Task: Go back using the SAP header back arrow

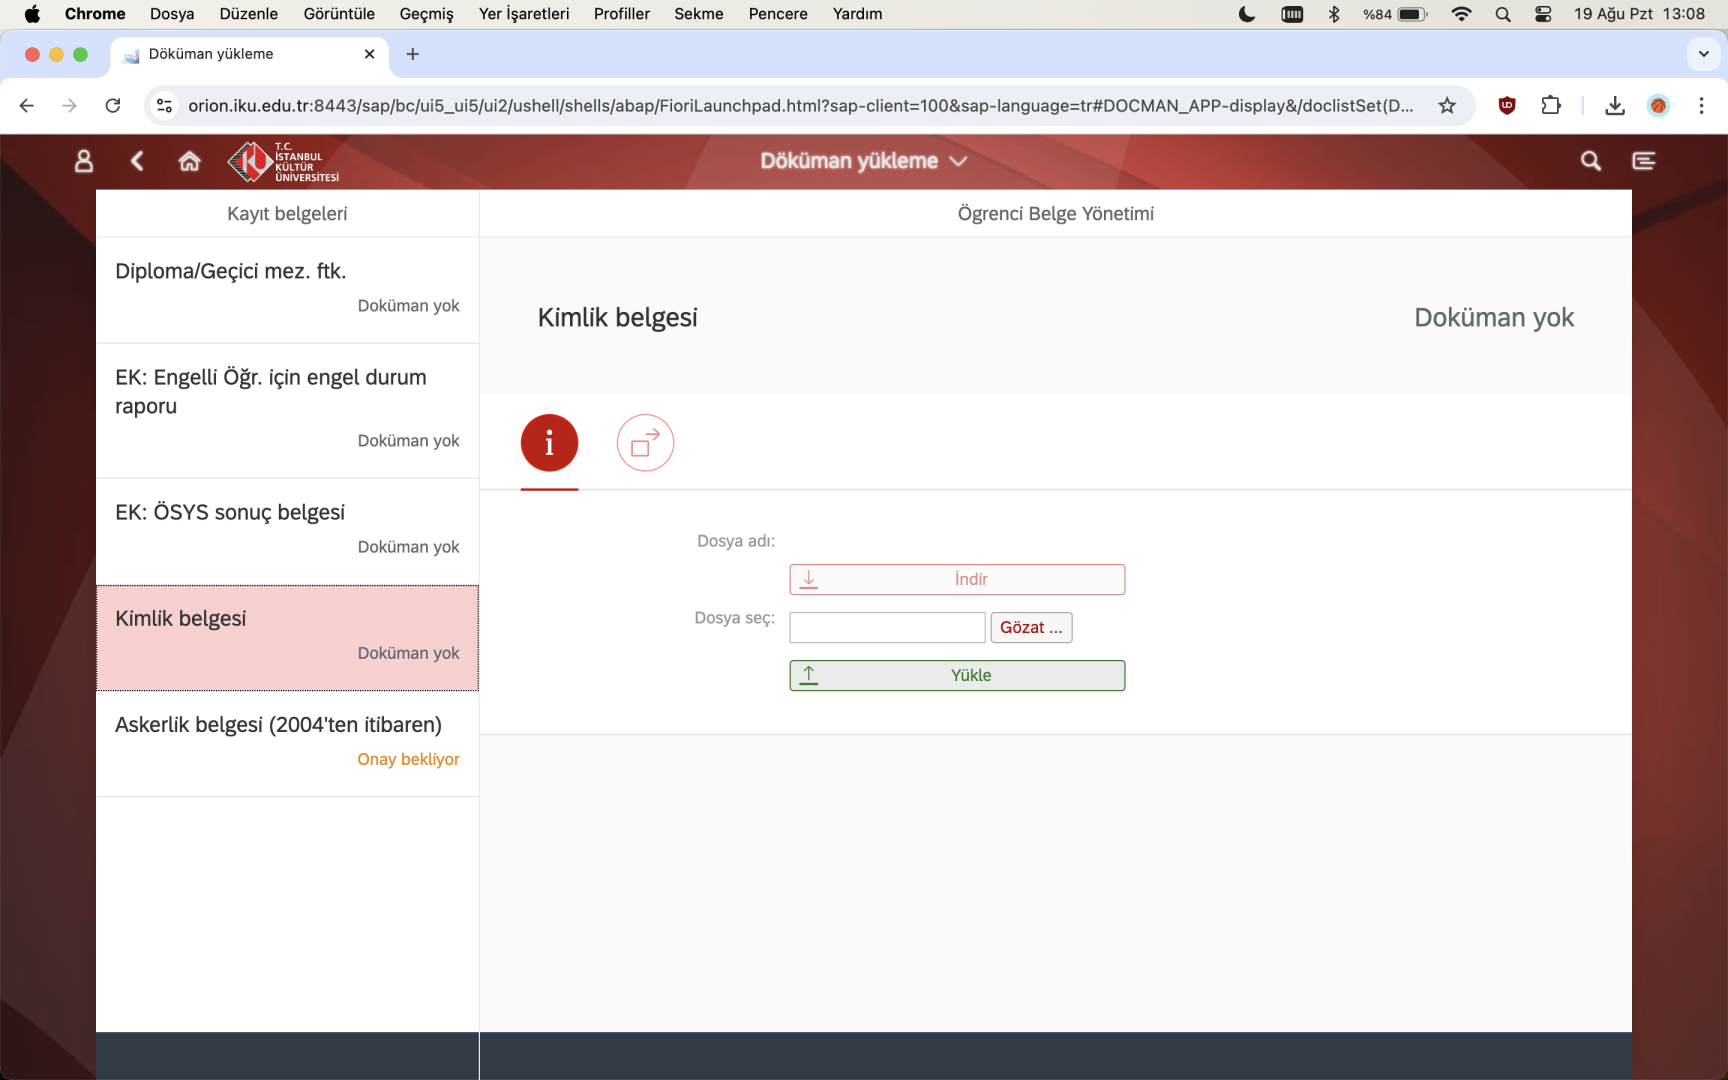Action: [137, 161]
